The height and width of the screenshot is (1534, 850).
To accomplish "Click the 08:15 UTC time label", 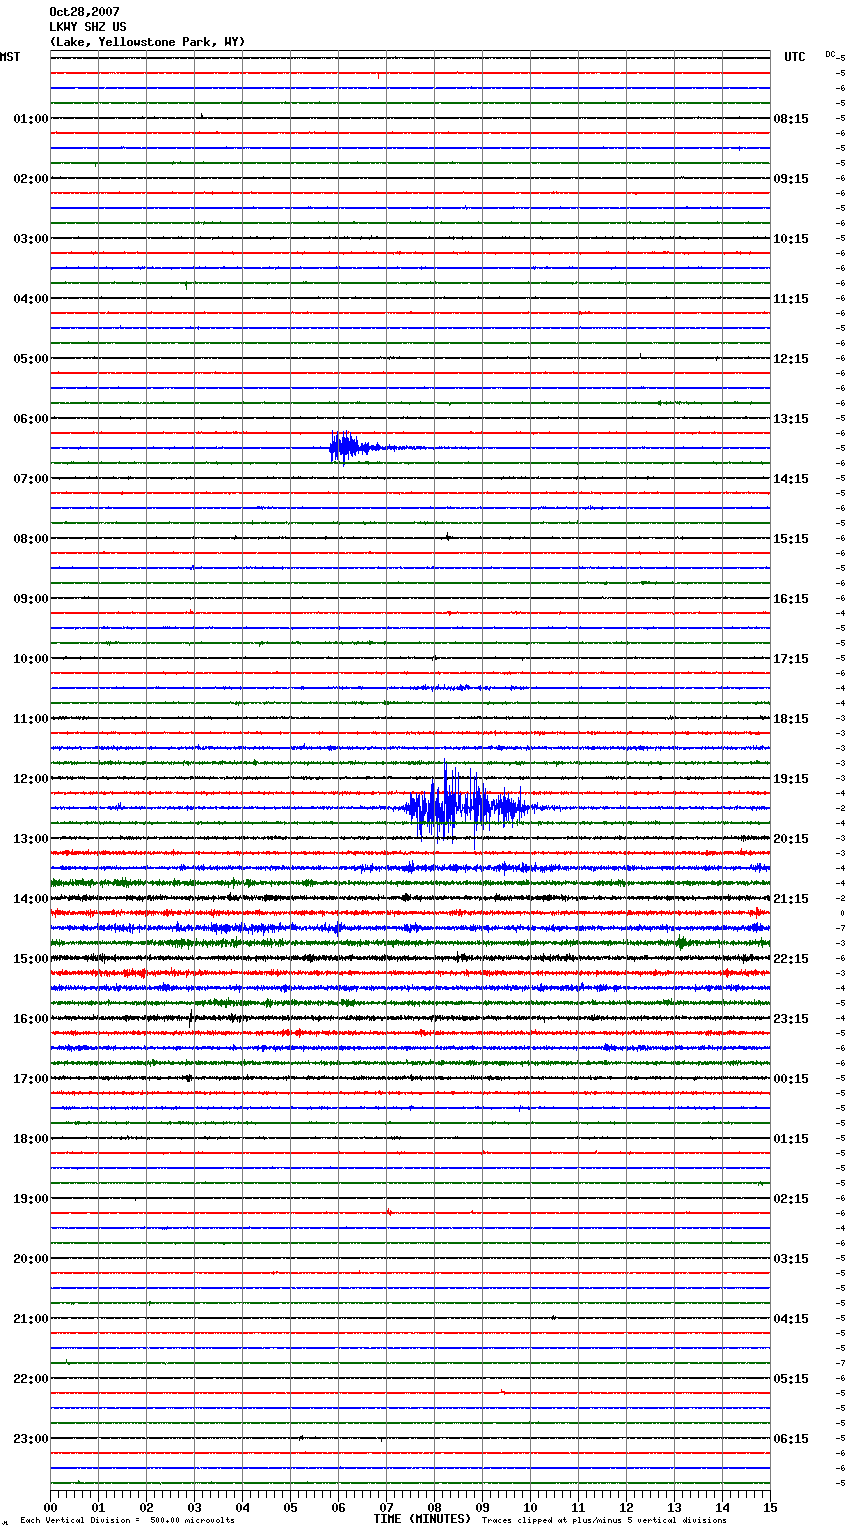I will coord(791,119).
